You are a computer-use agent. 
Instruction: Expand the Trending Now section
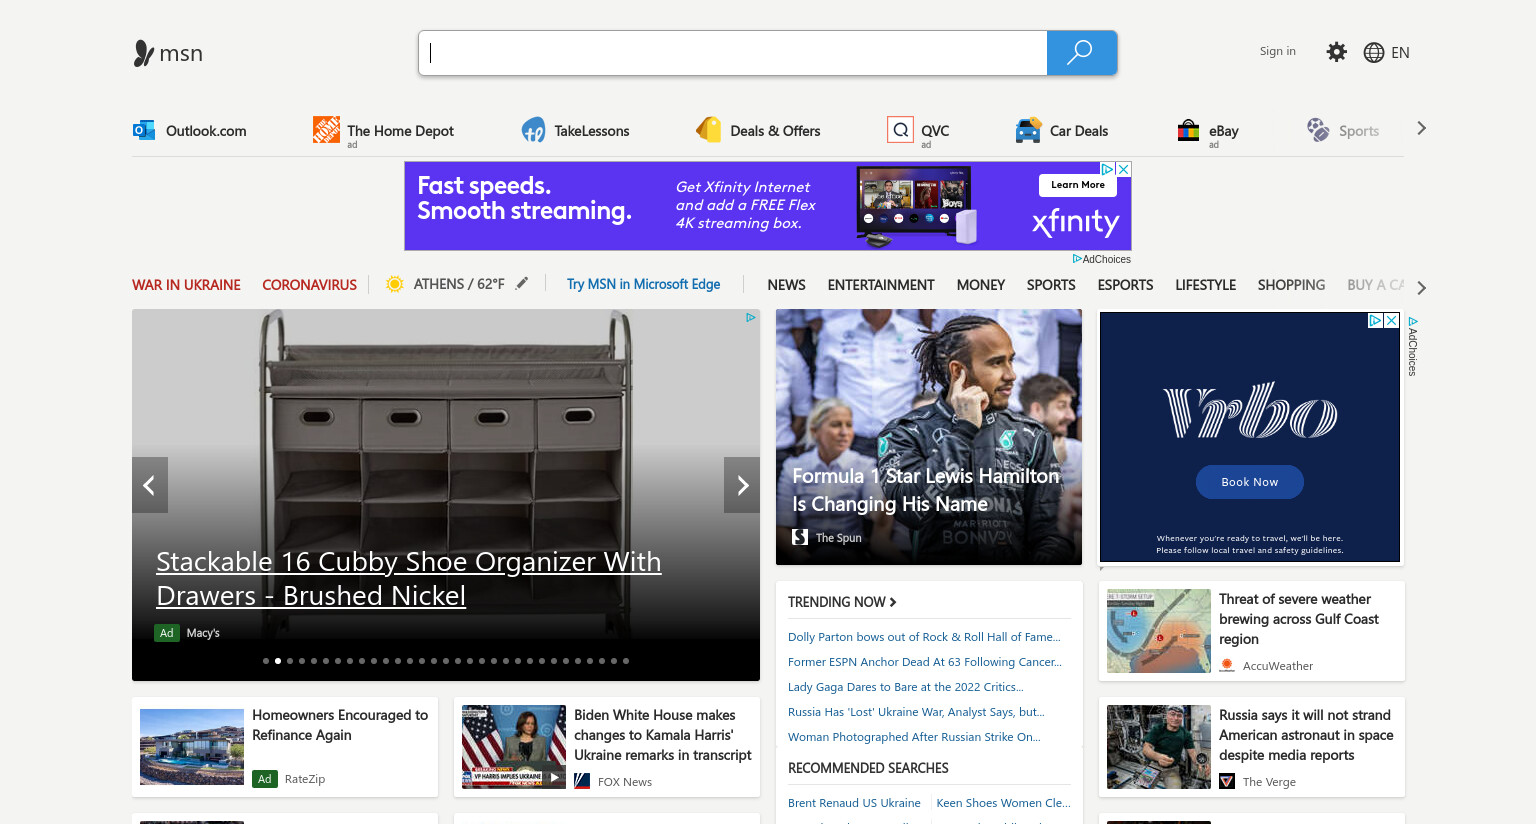842,602
